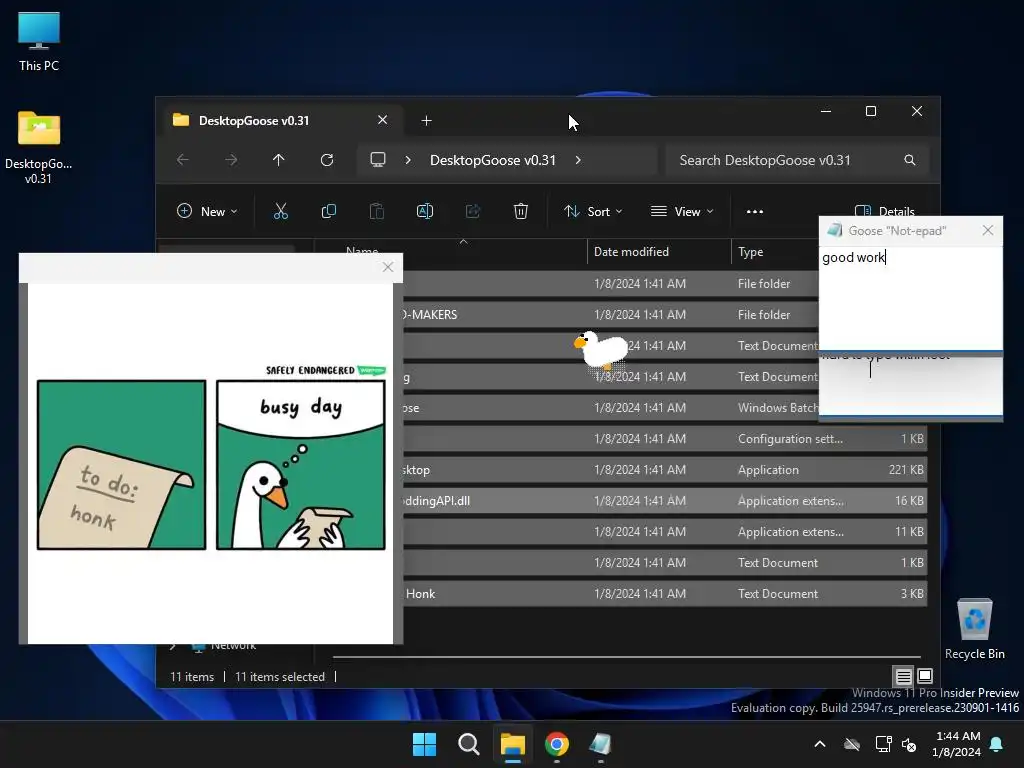
Task: Open File Explorer from taskbar
Action: click(513, 744)
